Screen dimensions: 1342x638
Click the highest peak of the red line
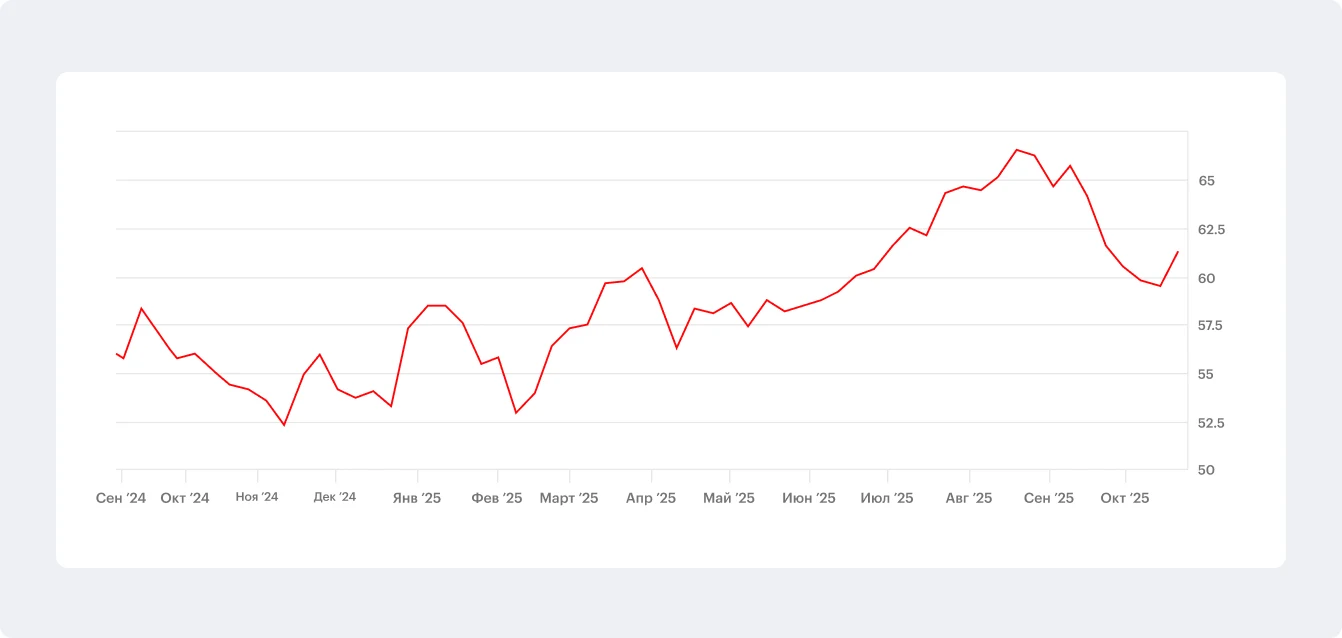tap(1017, 150)
